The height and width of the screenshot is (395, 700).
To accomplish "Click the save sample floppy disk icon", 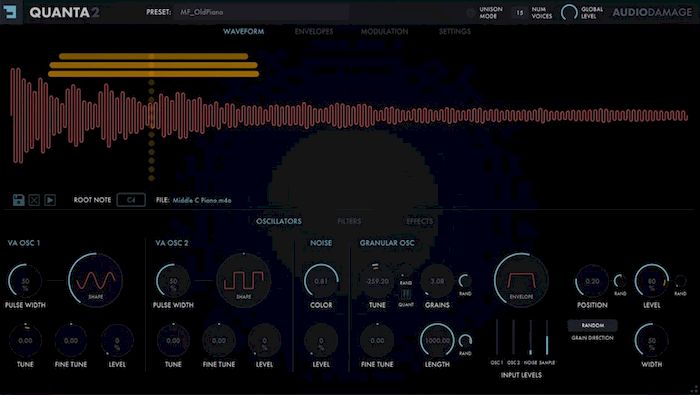I will [18, 200].
